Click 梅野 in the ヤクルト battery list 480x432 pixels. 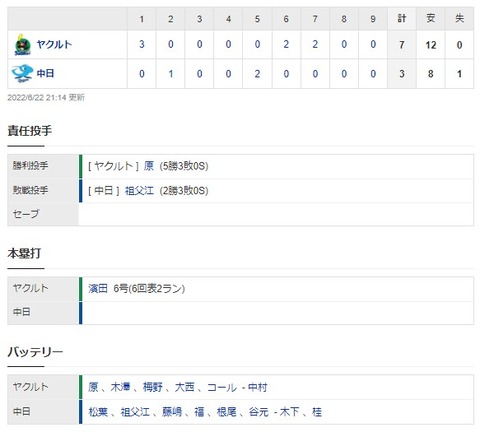point(153,387)
